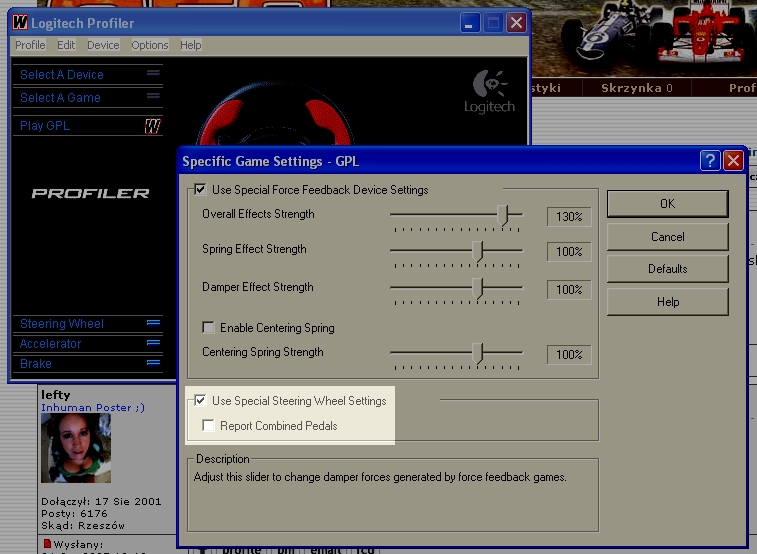Click the Play GPL launch icon
Viewport: 757px width, 554px height.
(x=153, y=126)
